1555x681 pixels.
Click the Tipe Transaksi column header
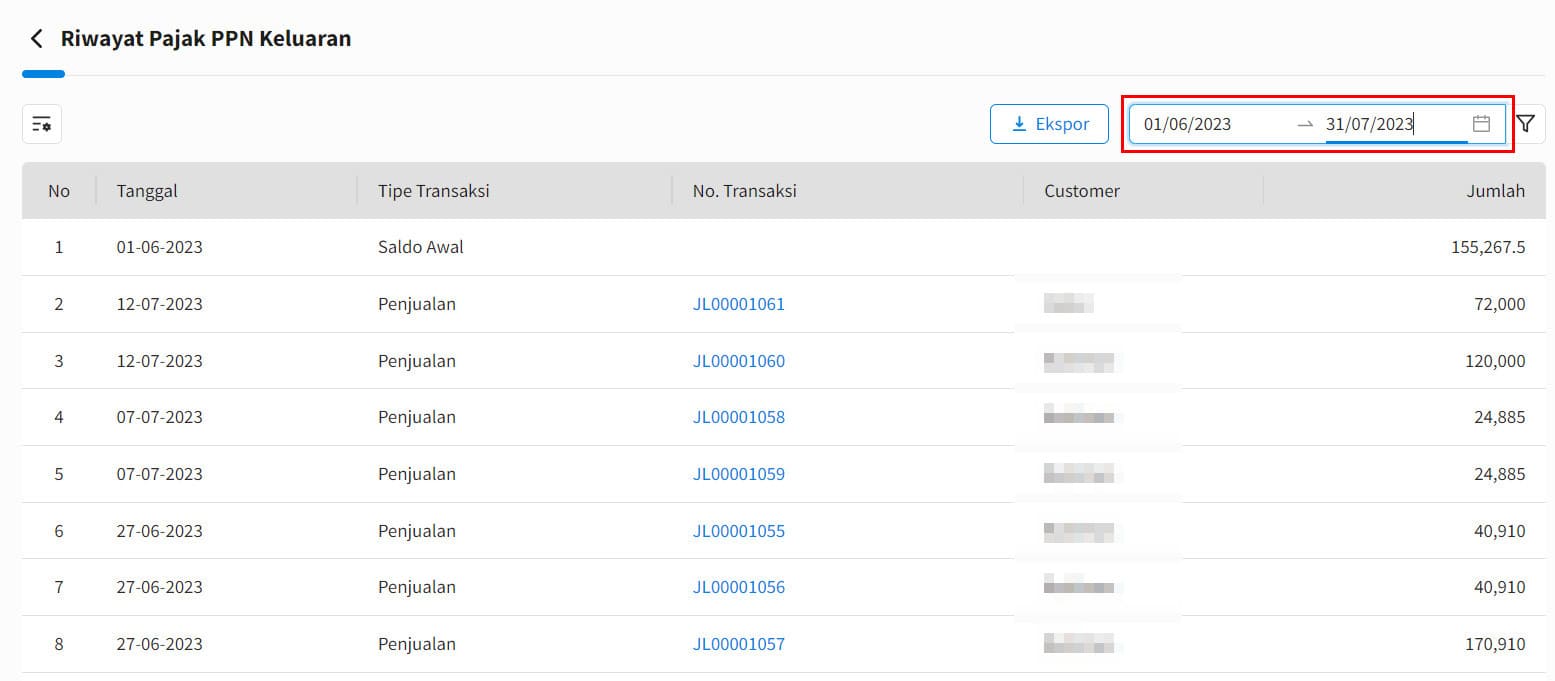(x=434, y=191)
